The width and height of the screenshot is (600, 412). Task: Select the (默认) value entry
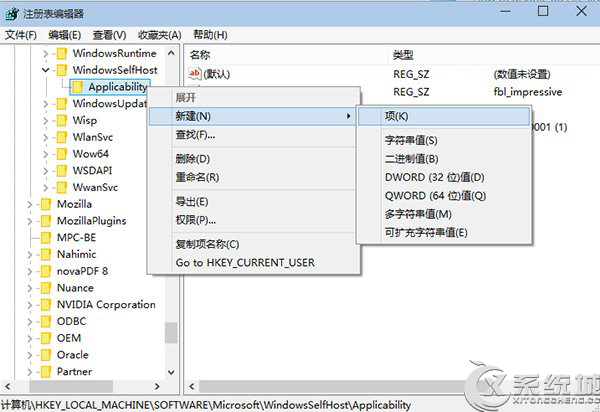pyautogui.click(x=217, y=74)
